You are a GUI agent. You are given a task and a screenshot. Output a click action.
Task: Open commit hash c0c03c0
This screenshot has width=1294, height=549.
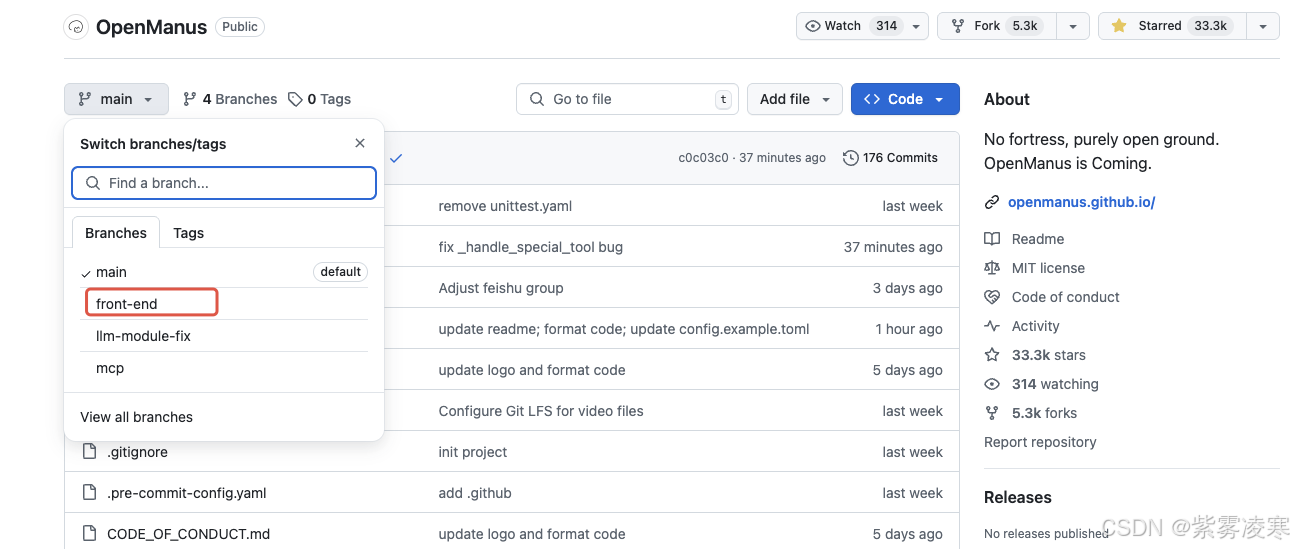click(703, 158)
